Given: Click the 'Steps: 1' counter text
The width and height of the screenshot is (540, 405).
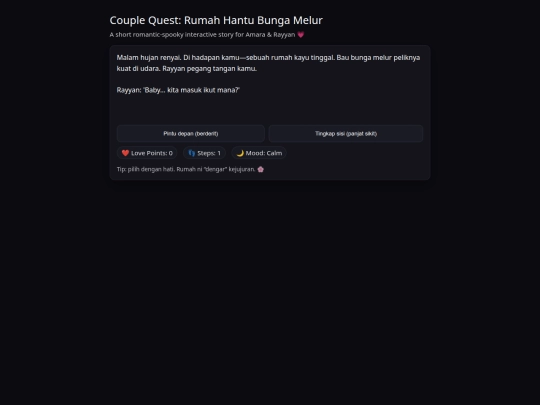Looking at the screenshot, I should coord(209,153).
